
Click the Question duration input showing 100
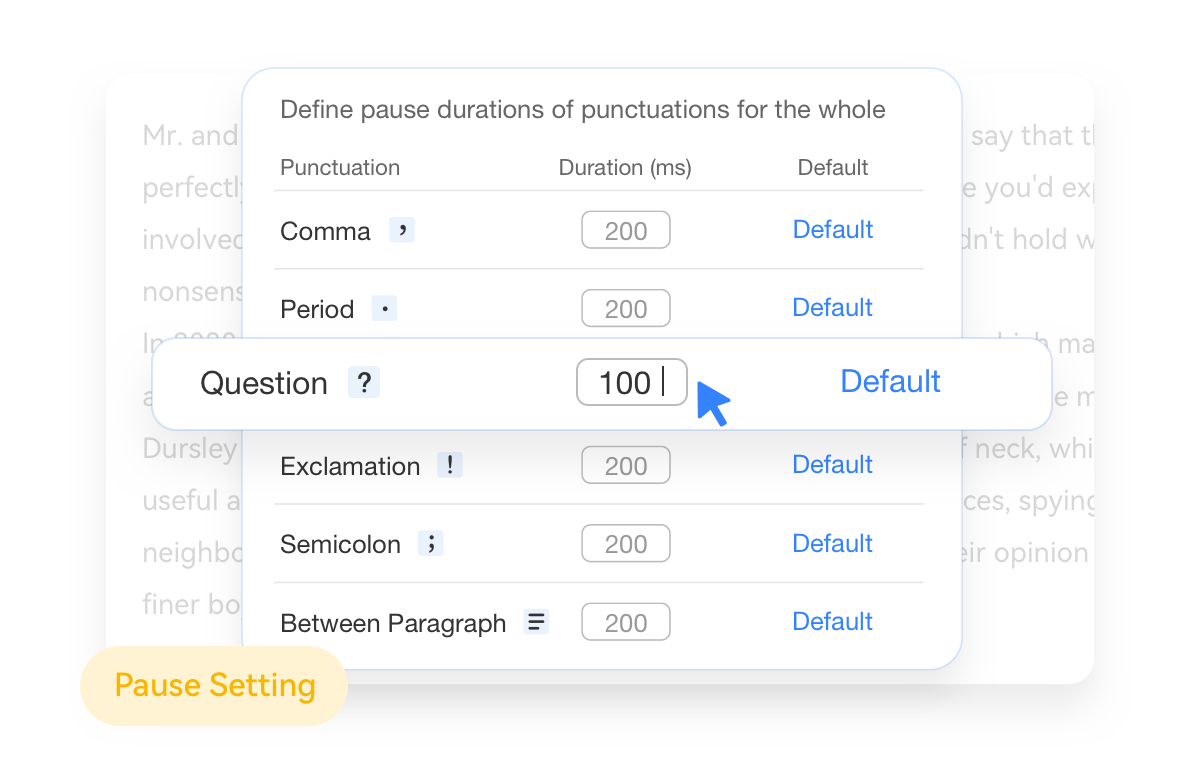point(632,382)
